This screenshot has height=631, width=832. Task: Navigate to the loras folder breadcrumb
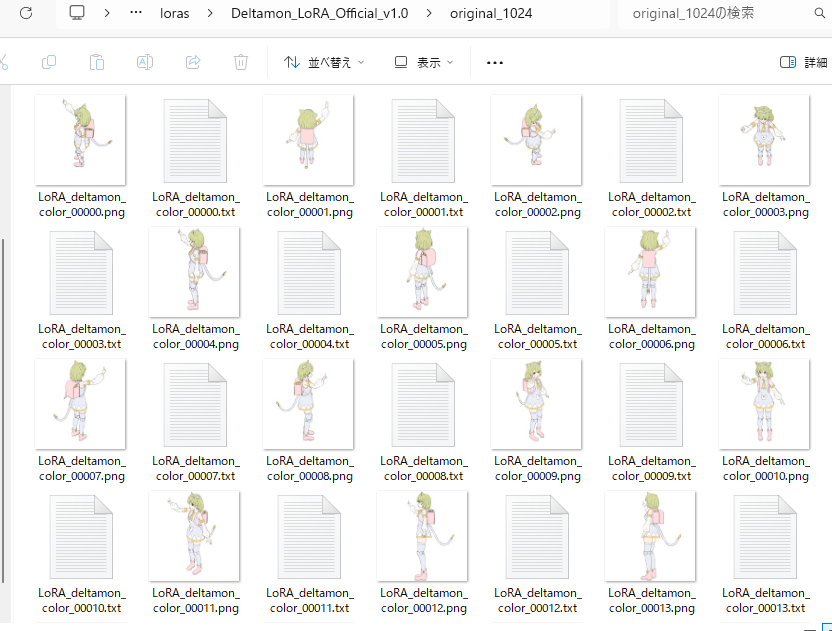[175, 13]
